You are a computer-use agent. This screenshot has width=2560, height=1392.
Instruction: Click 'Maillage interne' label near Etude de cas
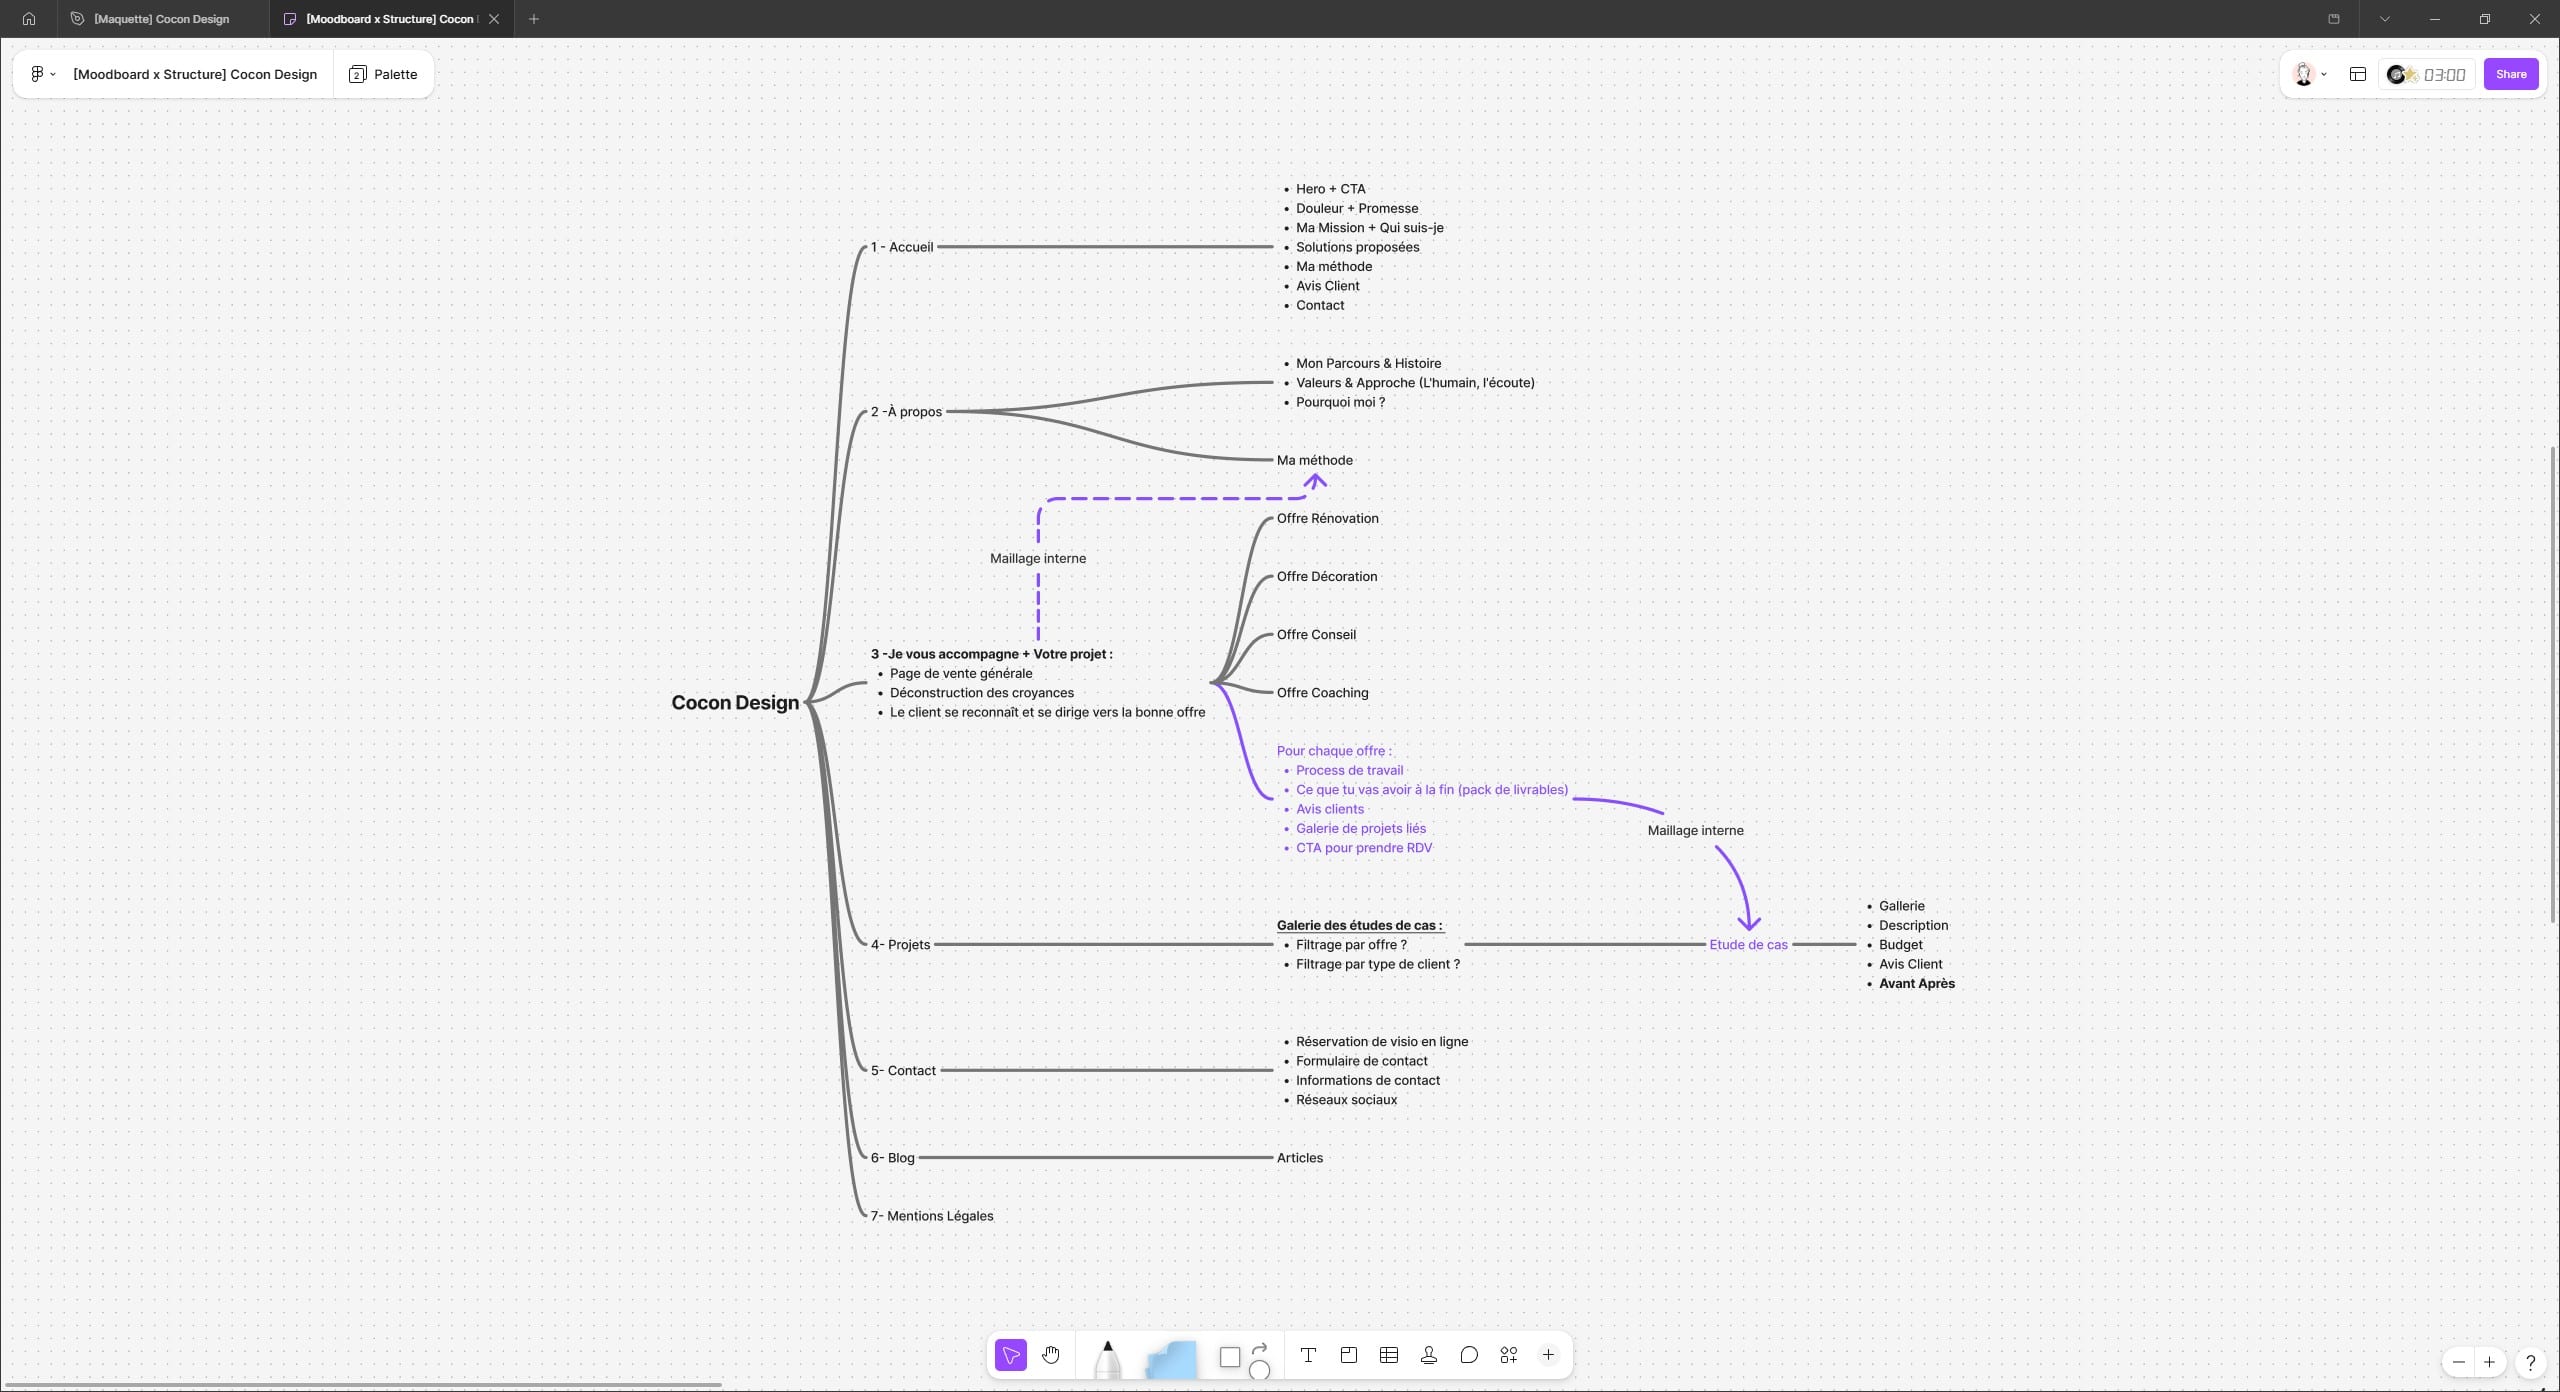(1695, 830)
